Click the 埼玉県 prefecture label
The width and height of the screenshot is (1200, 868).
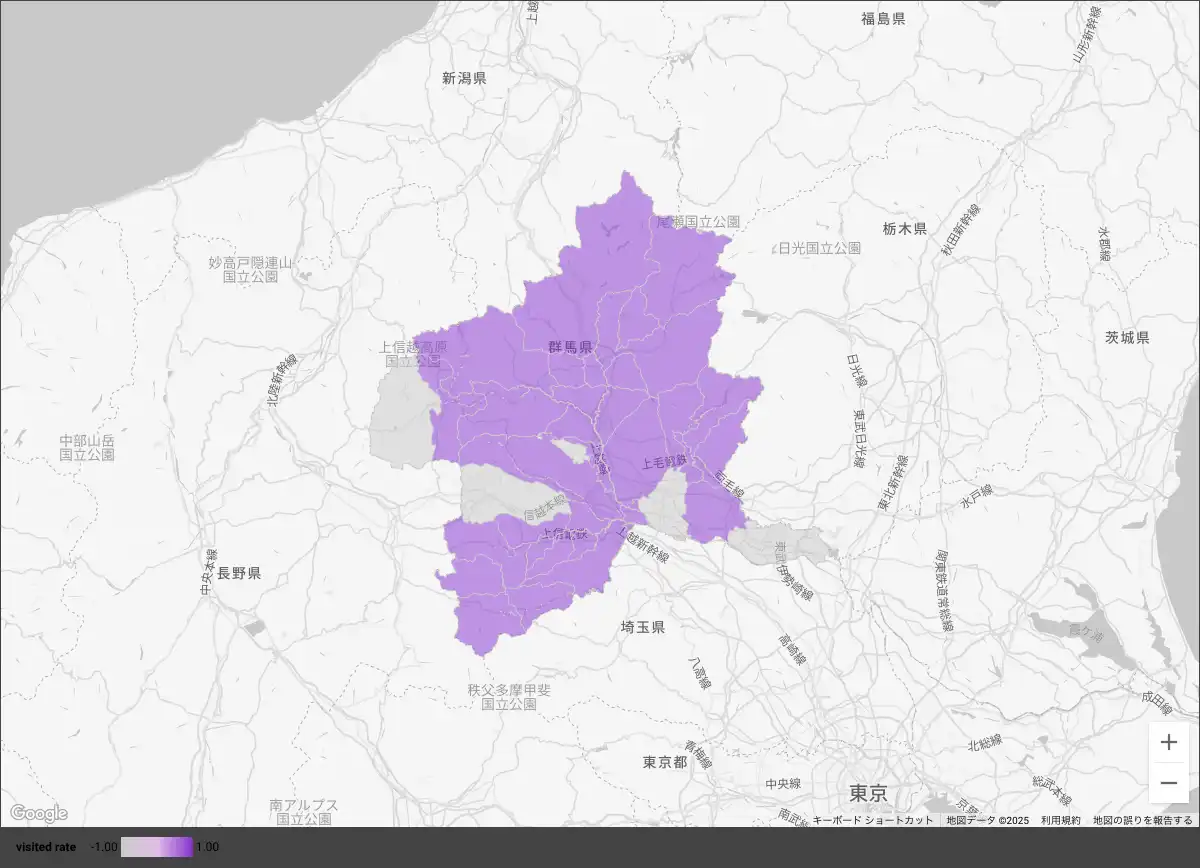tap(642, 627)
